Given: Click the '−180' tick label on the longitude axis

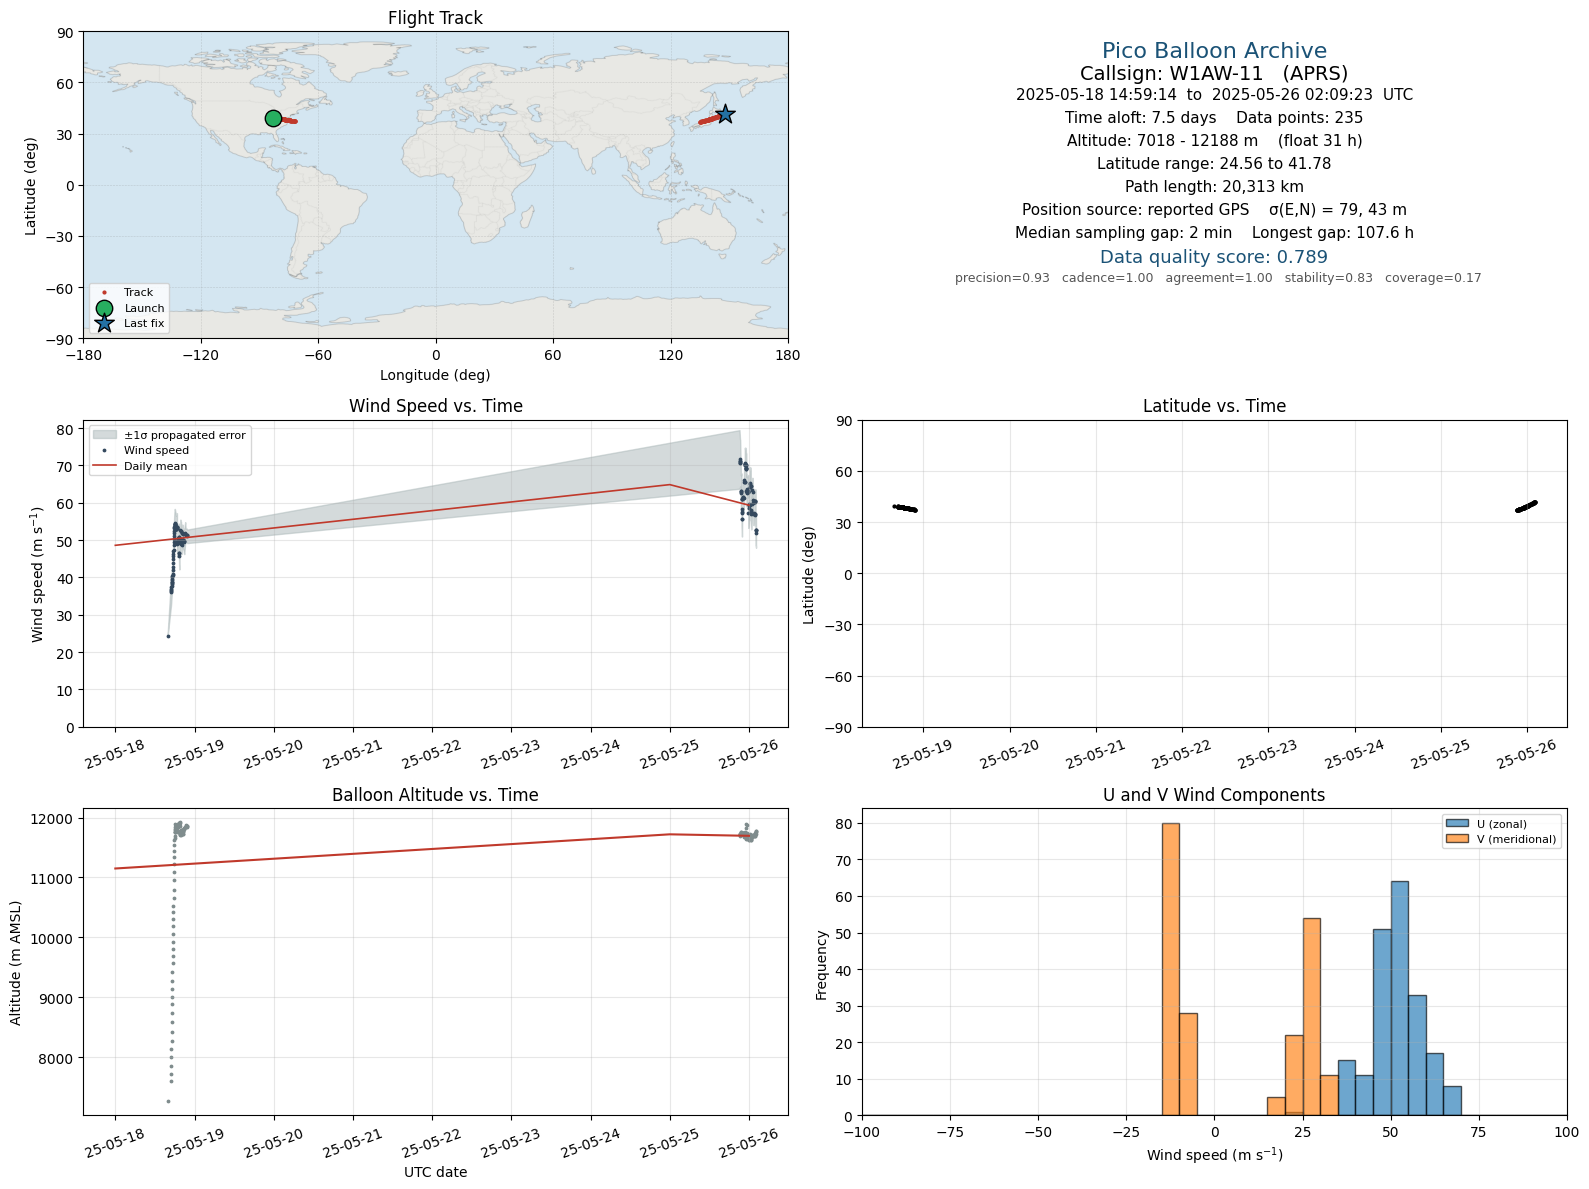Looking at the screenshot, I should [x=83, y=355].
